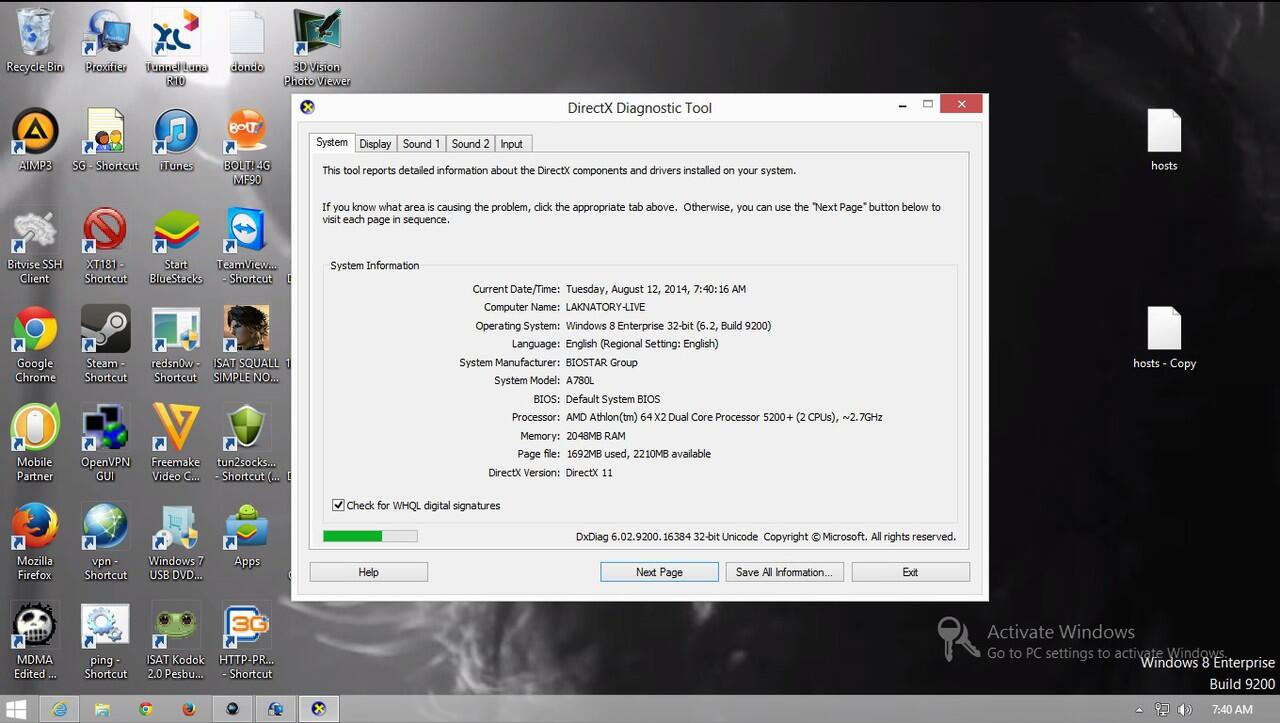Open File Explorer in the taskbar
1280x723 pixels.
[102, 709]
